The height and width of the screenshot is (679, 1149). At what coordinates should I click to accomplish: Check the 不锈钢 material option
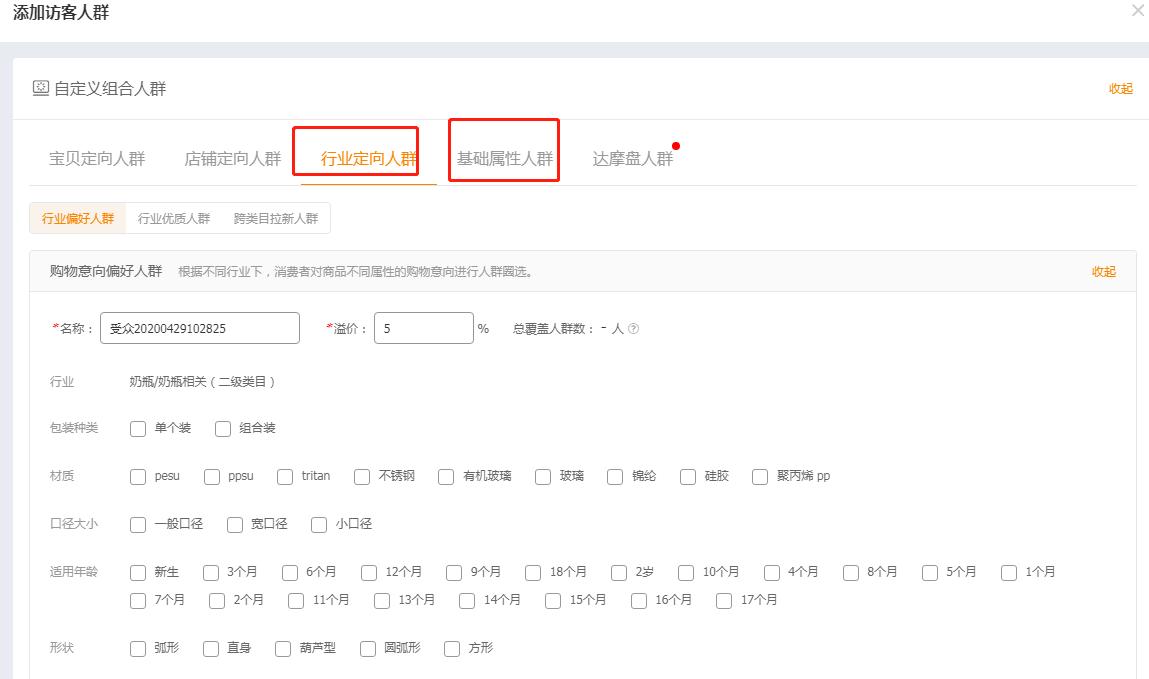(x=361, y=476)
